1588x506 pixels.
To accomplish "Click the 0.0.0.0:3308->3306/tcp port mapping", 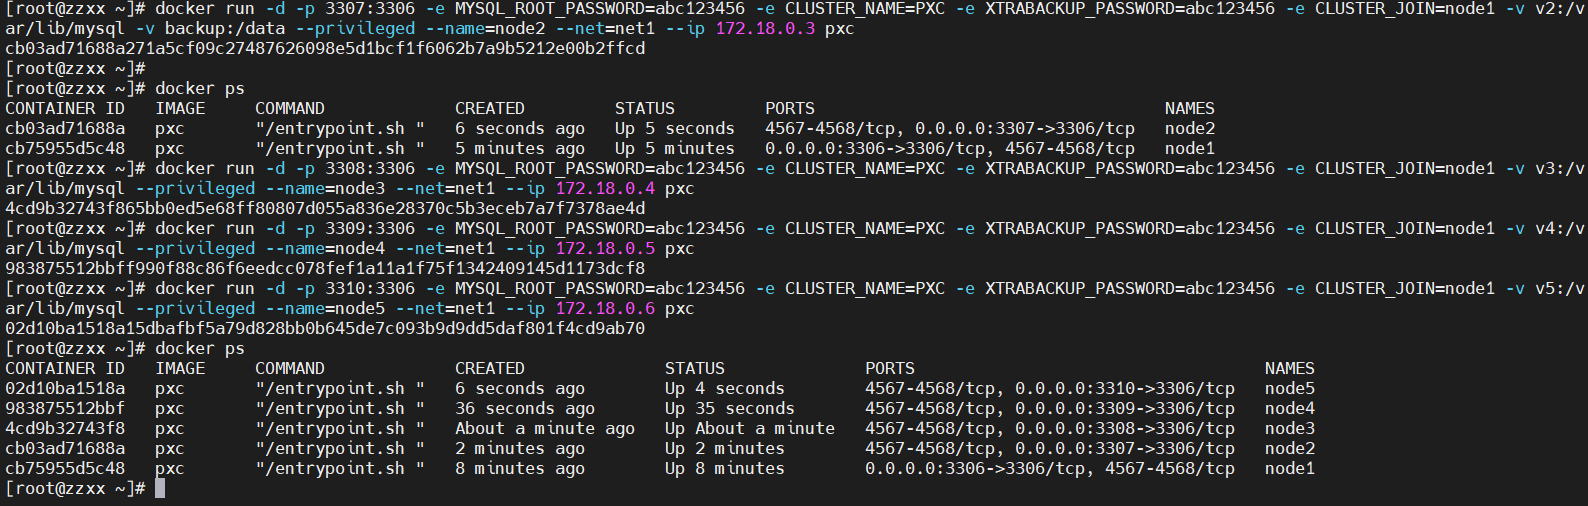I will click(1125, 428).
